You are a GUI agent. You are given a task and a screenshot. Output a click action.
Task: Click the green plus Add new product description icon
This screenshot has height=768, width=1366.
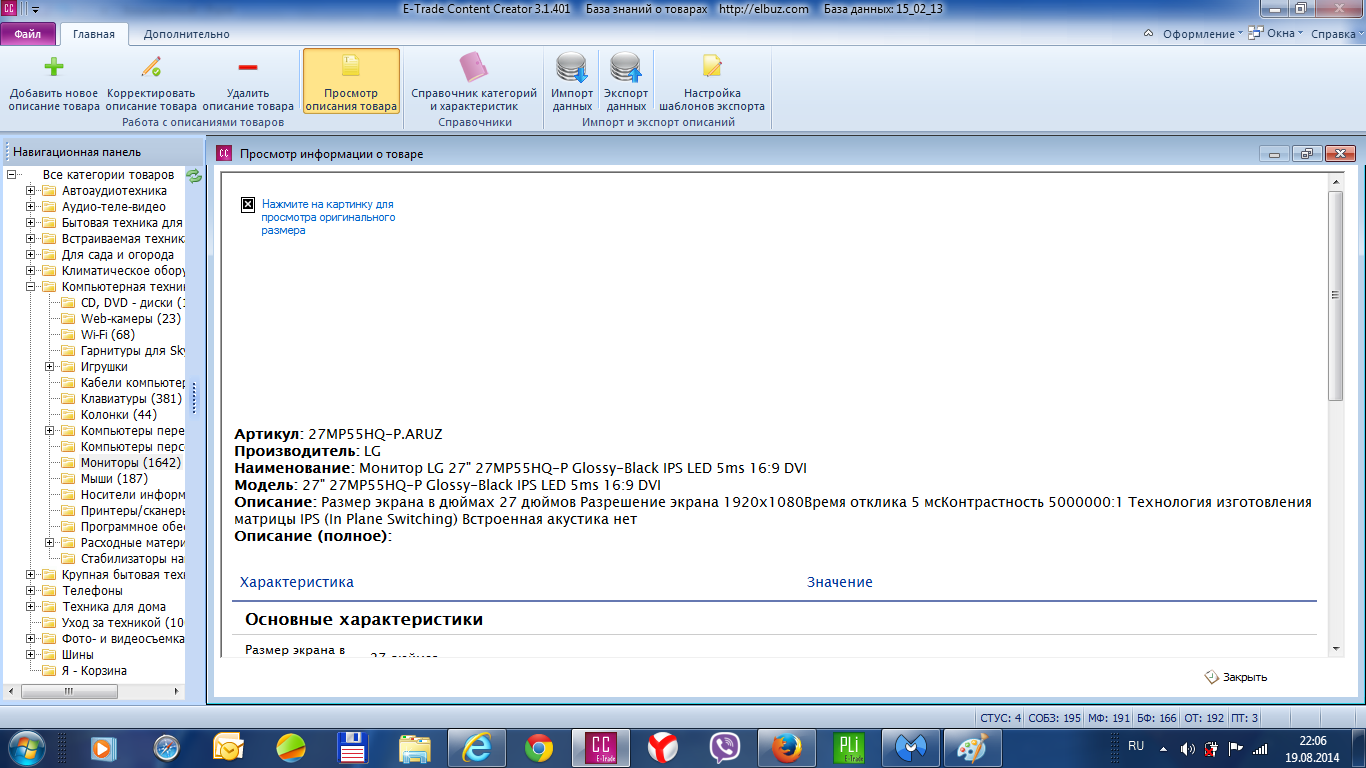click(54, 67)
